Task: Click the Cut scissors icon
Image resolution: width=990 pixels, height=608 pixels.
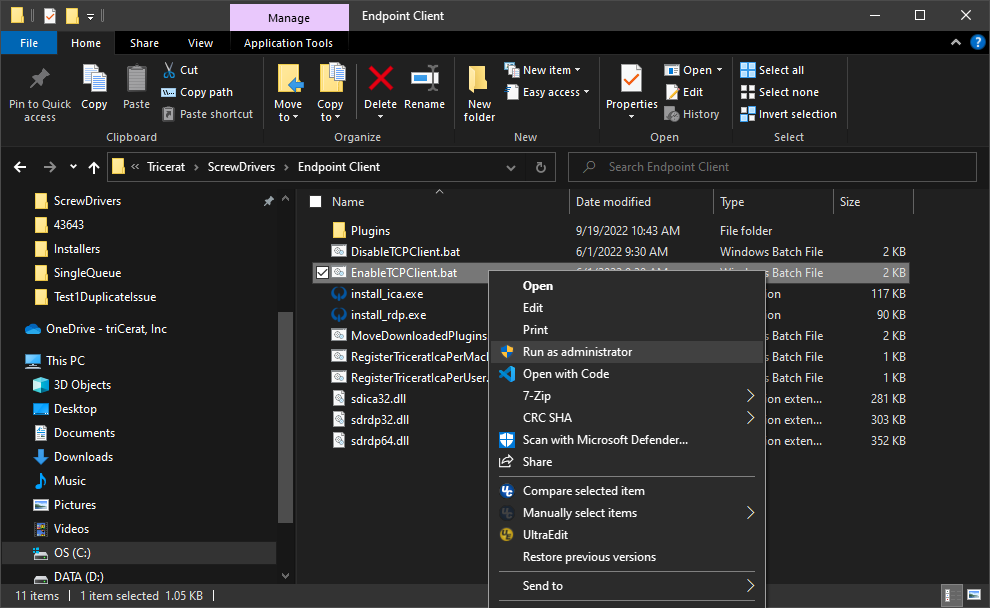Action: click(x=168, y=70)
